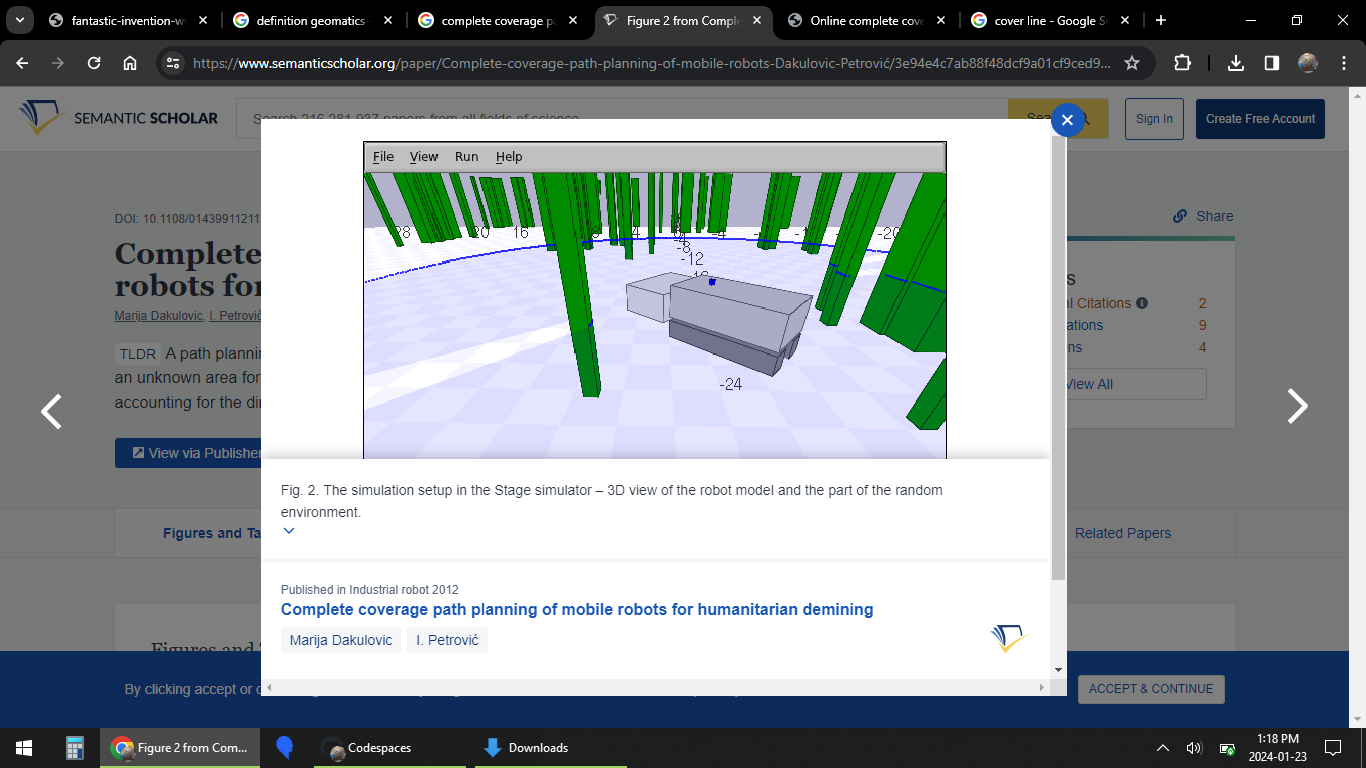Toggle browser side panel
Screen dimensions: 1366x768
(x=1272, y=63)
